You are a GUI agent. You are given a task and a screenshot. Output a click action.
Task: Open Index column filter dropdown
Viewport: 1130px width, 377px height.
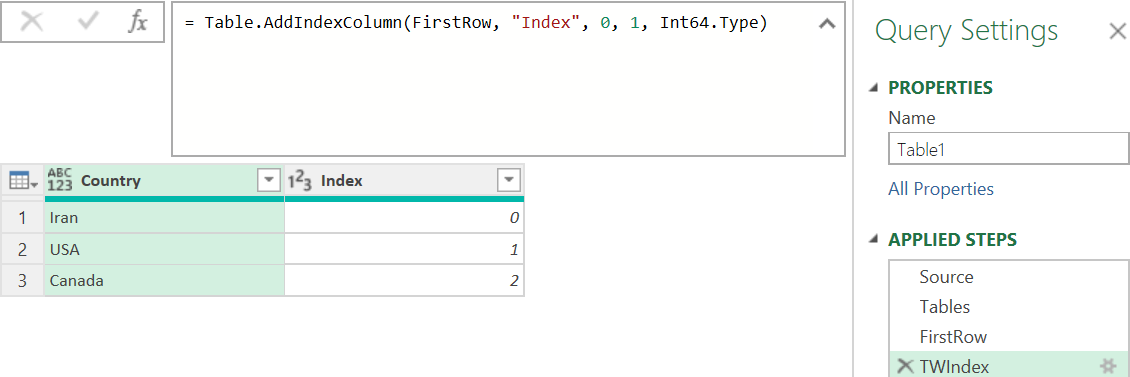[x=509, y=180]
